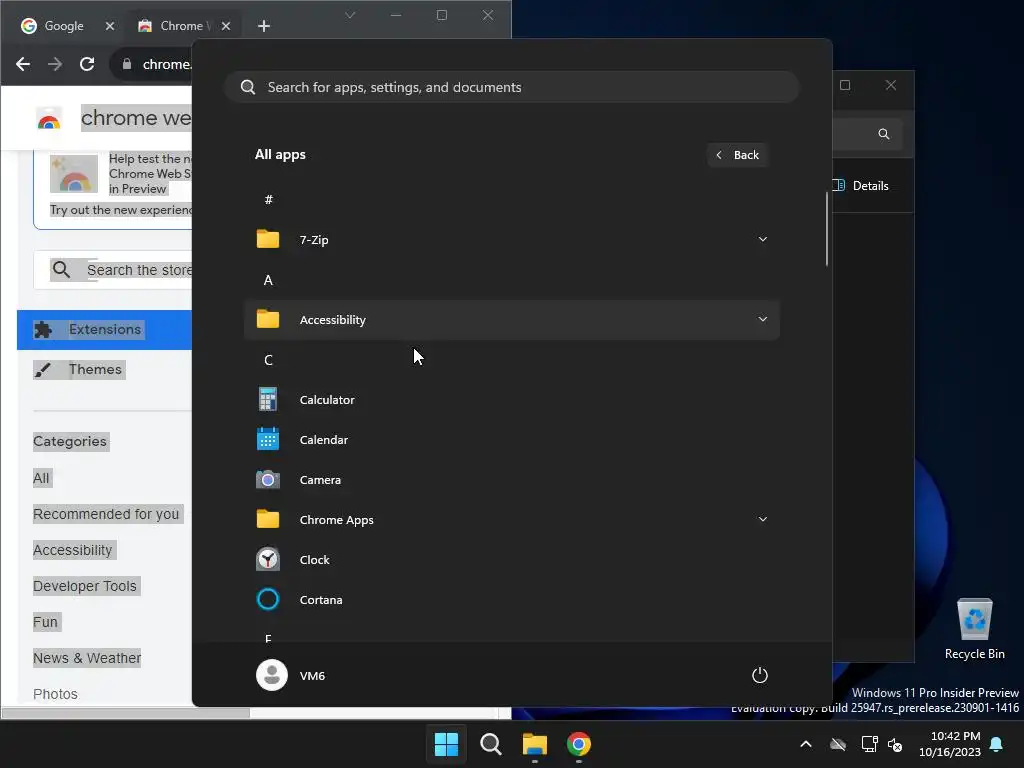Click the network tray icon

(869, 744)
